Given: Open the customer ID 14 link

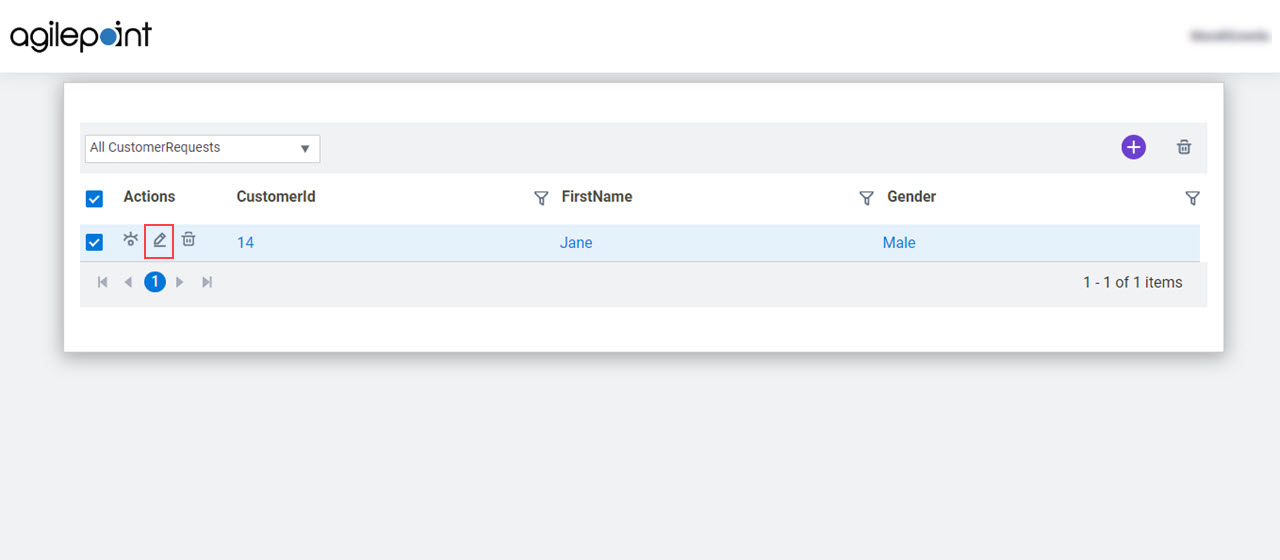Looking at the screenshot, I should (245, 242).
